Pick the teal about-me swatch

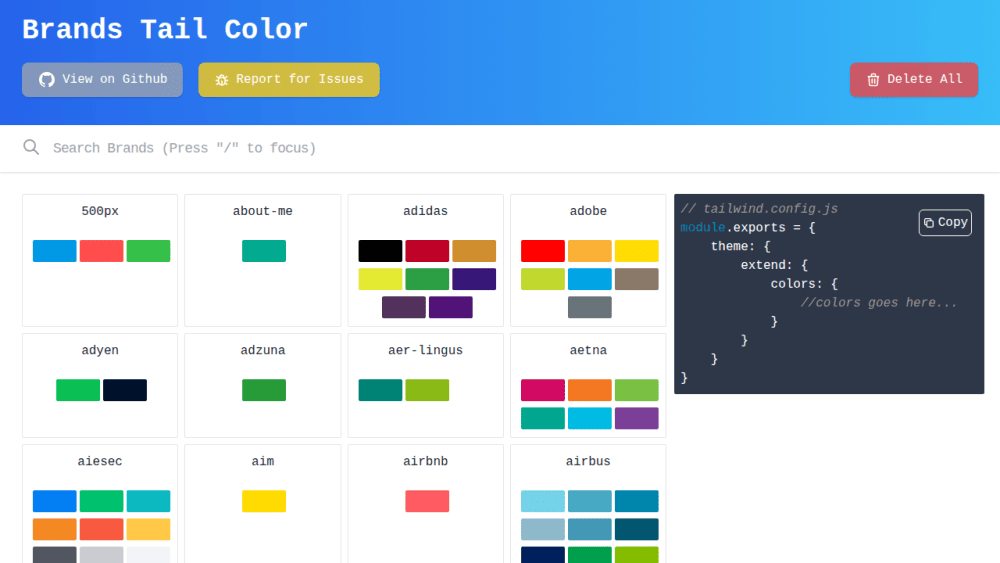click(264, 251)
